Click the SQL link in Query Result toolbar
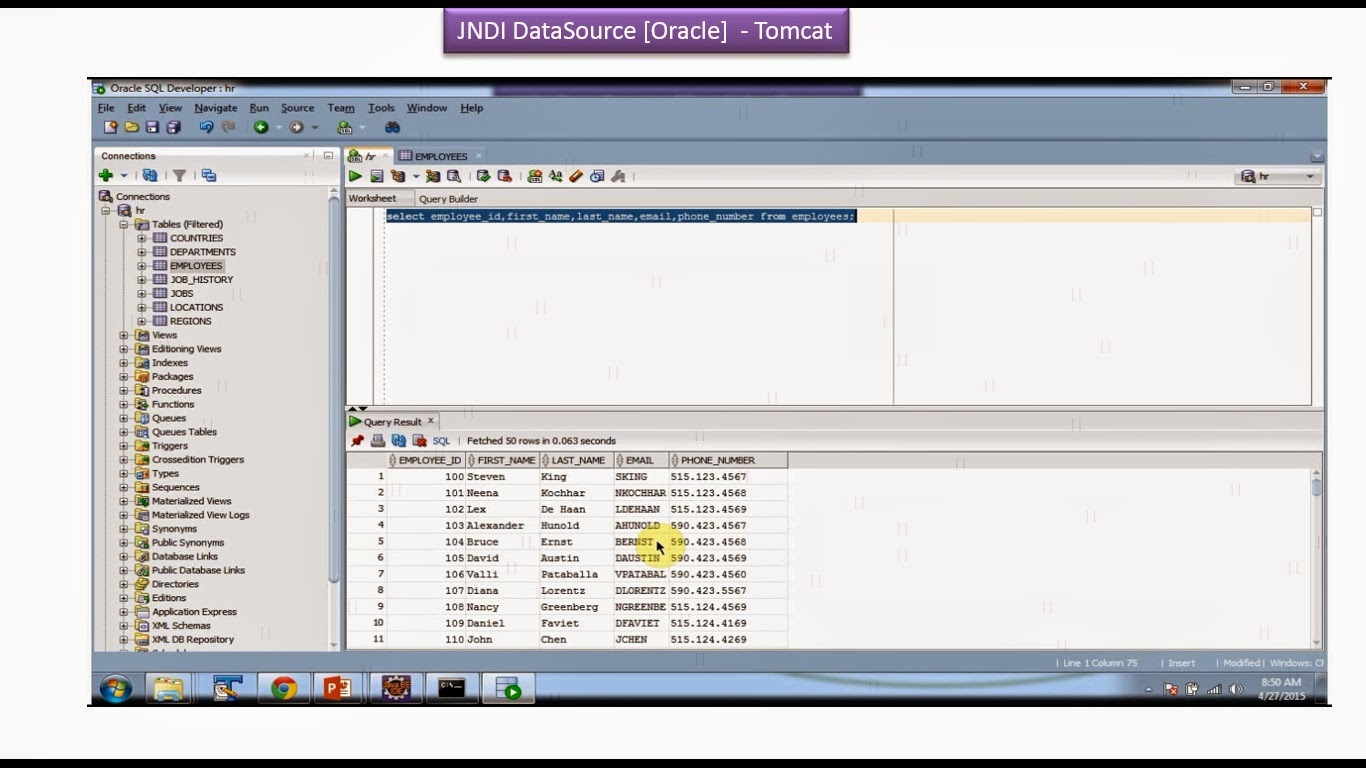The width and height of the screenshot is (1366, 768). coord(441,441)
